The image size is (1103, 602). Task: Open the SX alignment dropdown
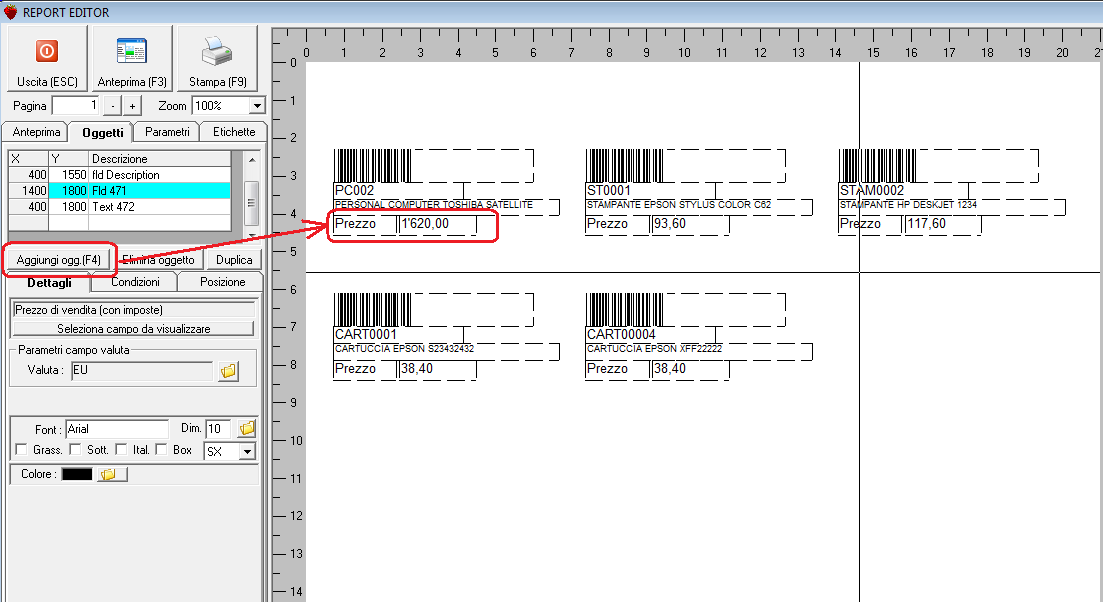247,452
